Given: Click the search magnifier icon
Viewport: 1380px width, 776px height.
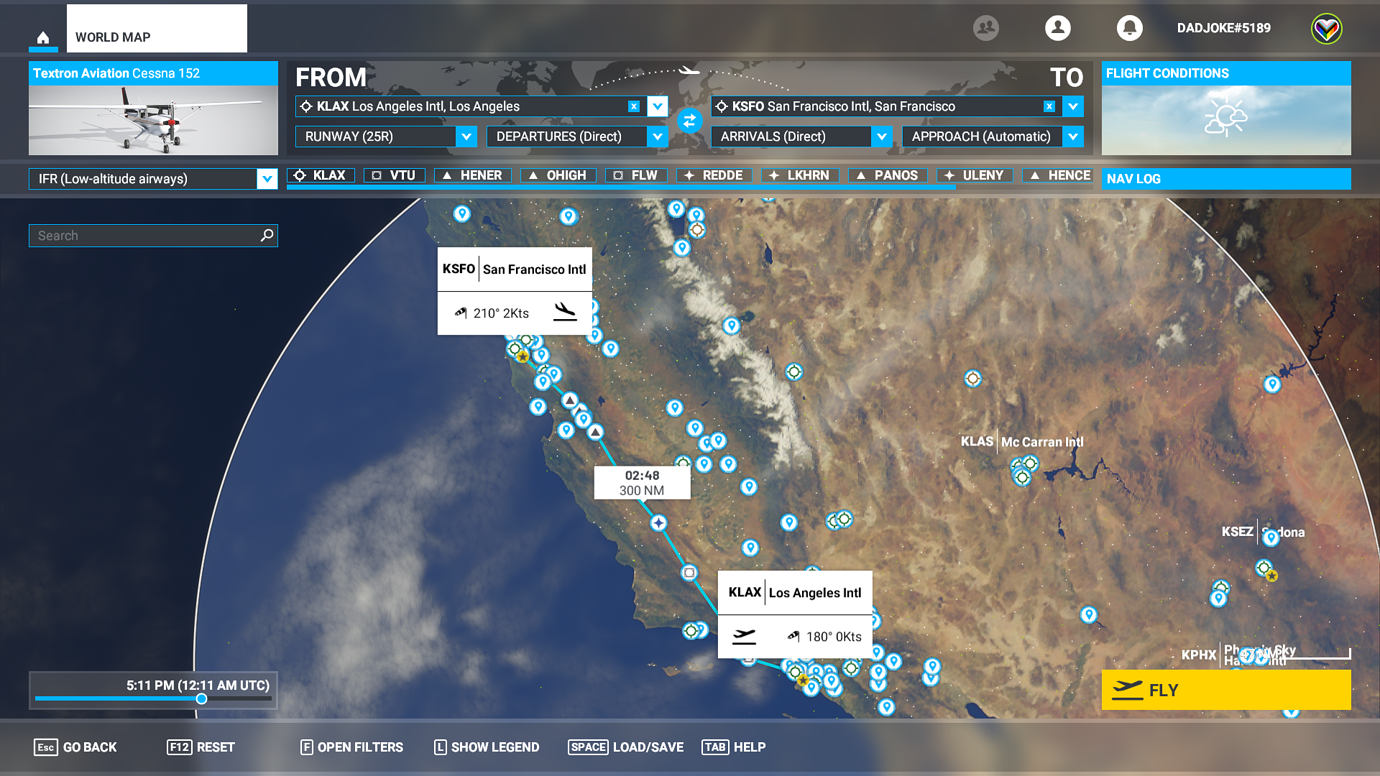Looking at the screenshot, I should (x=267, y=235).
